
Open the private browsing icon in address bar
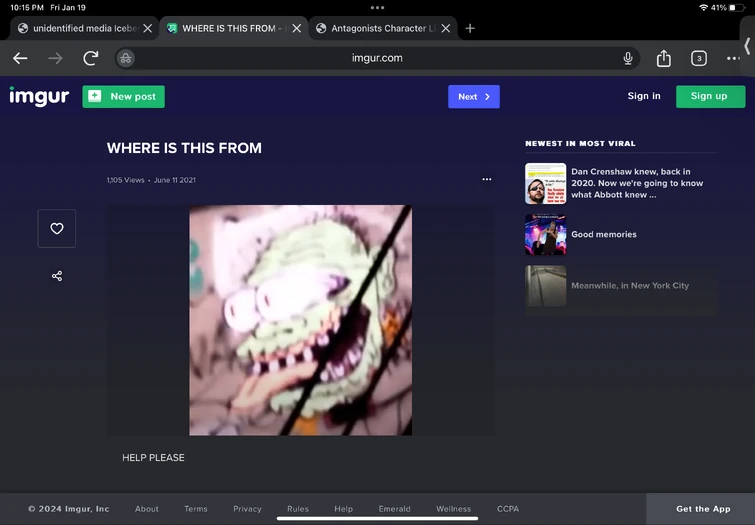coord(126,58)
